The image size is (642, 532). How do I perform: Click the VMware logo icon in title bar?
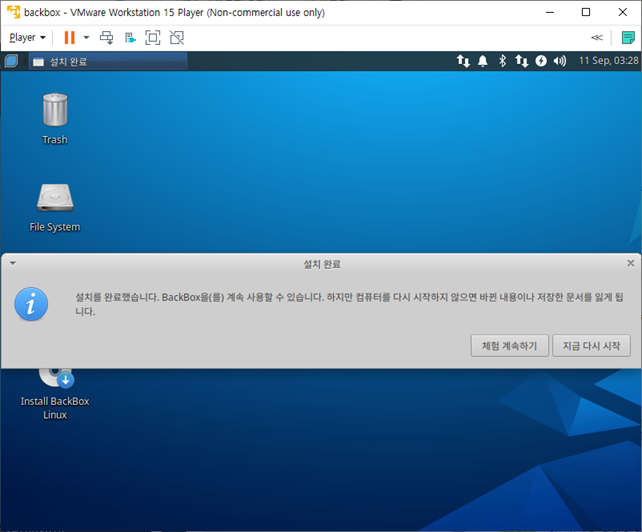[13, 12]
